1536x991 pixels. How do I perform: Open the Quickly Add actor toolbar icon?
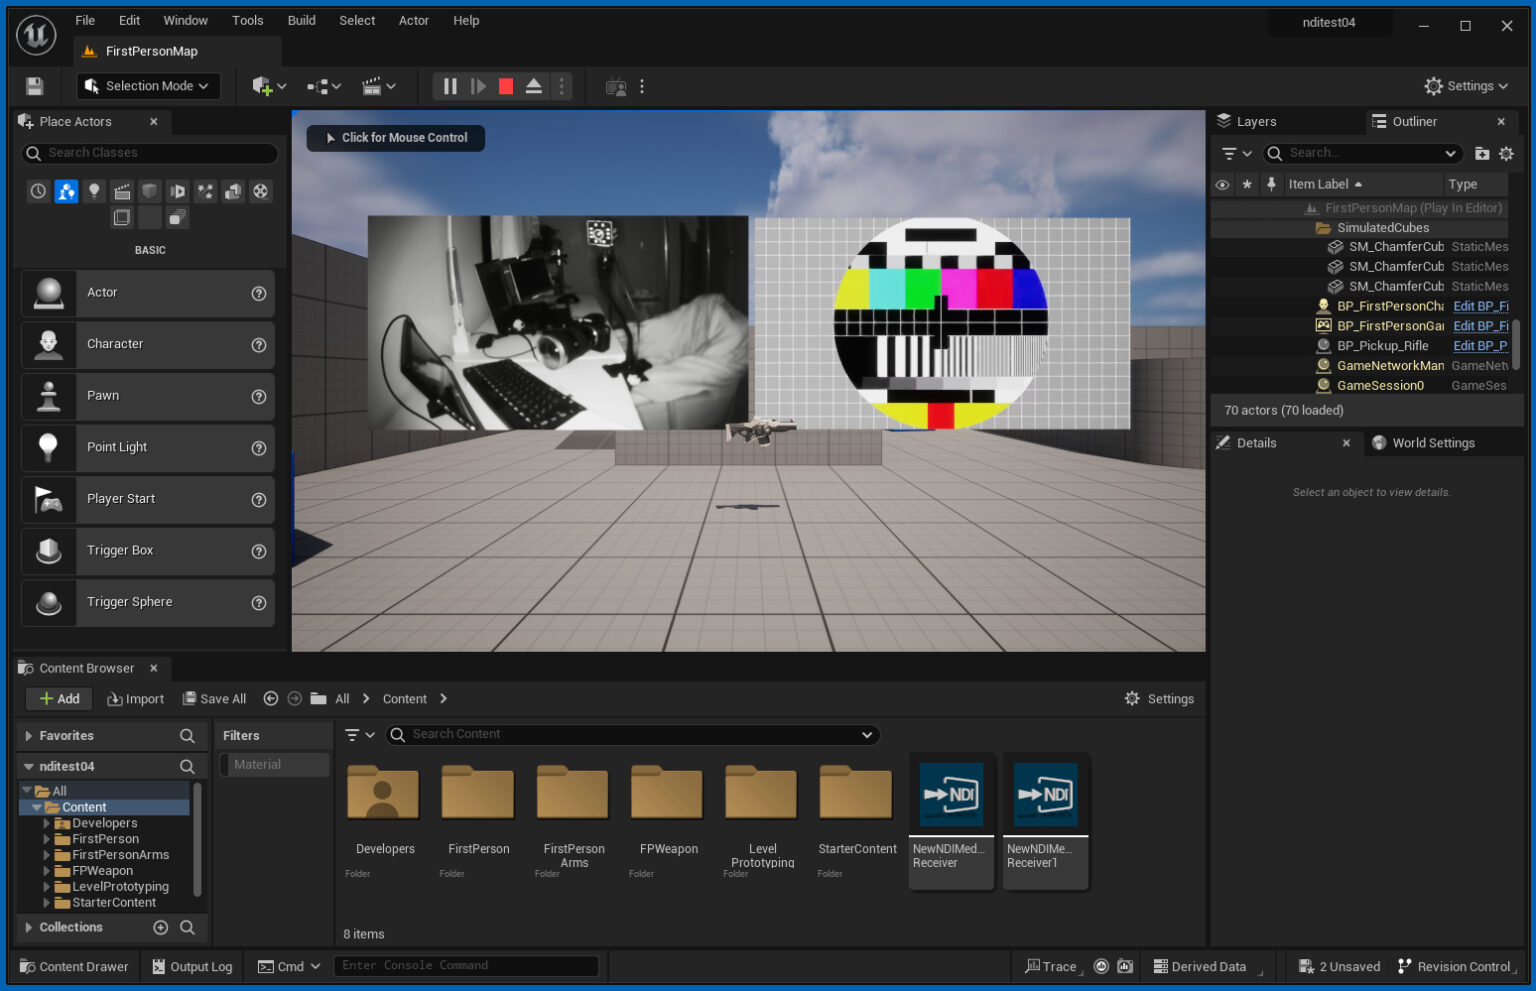pyautogui.click(x=264, y=86)
